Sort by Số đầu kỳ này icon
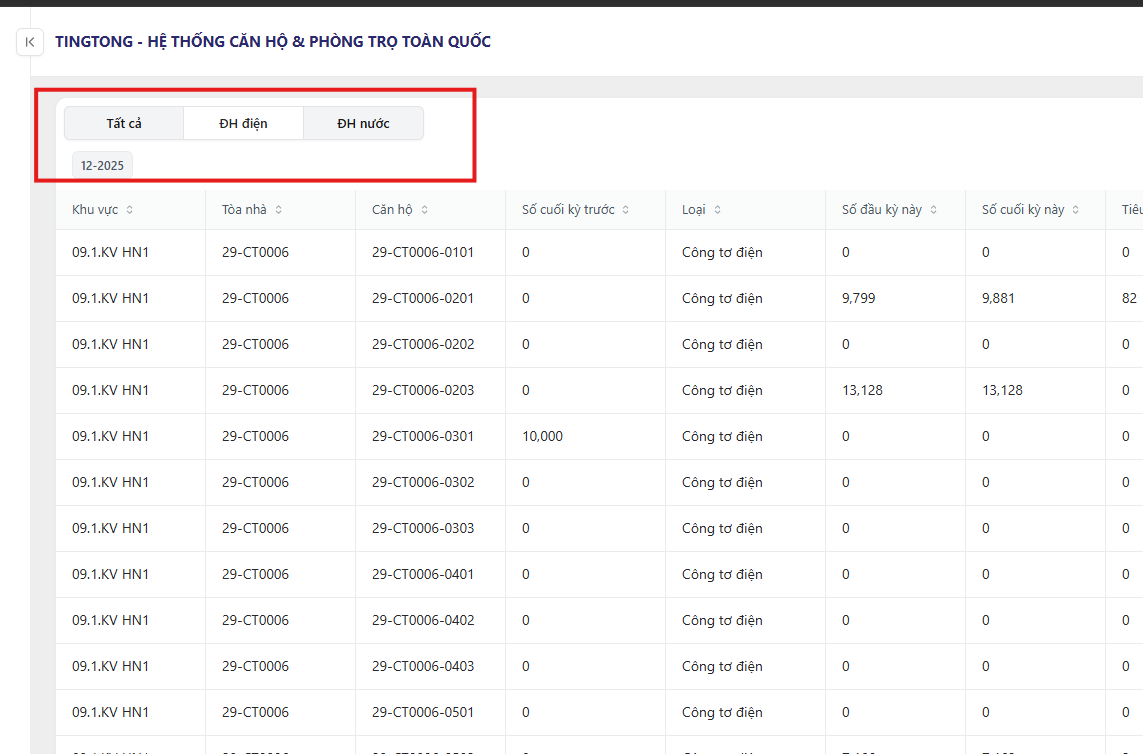This screenshot has height=754, width=1143. [934, 210]
